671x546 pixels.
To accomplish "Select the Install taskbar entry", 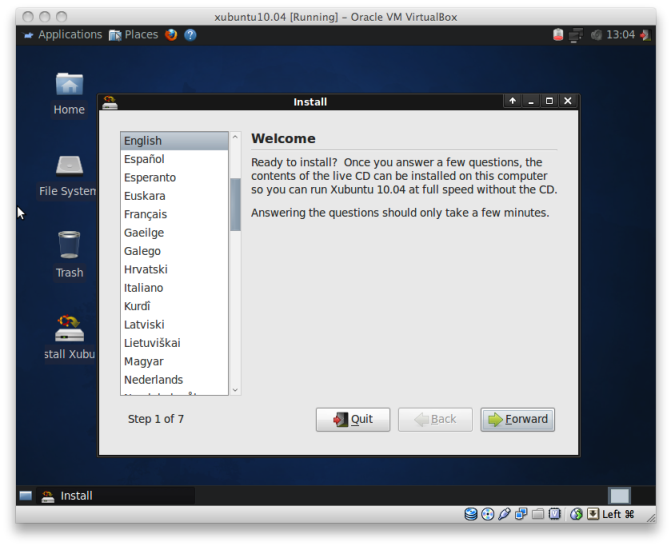I will pyautogui.click(x=116, y=496).
